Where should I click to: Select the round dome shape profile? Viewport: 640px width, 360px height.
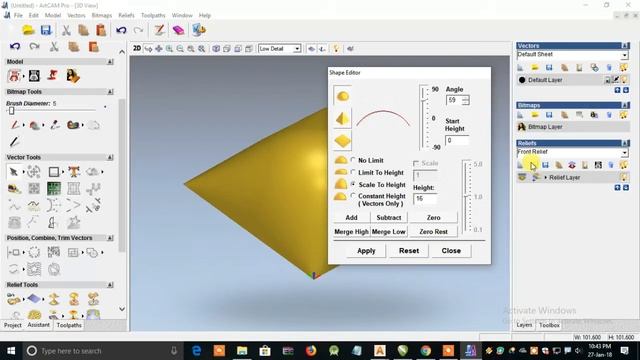click(342, 96)
